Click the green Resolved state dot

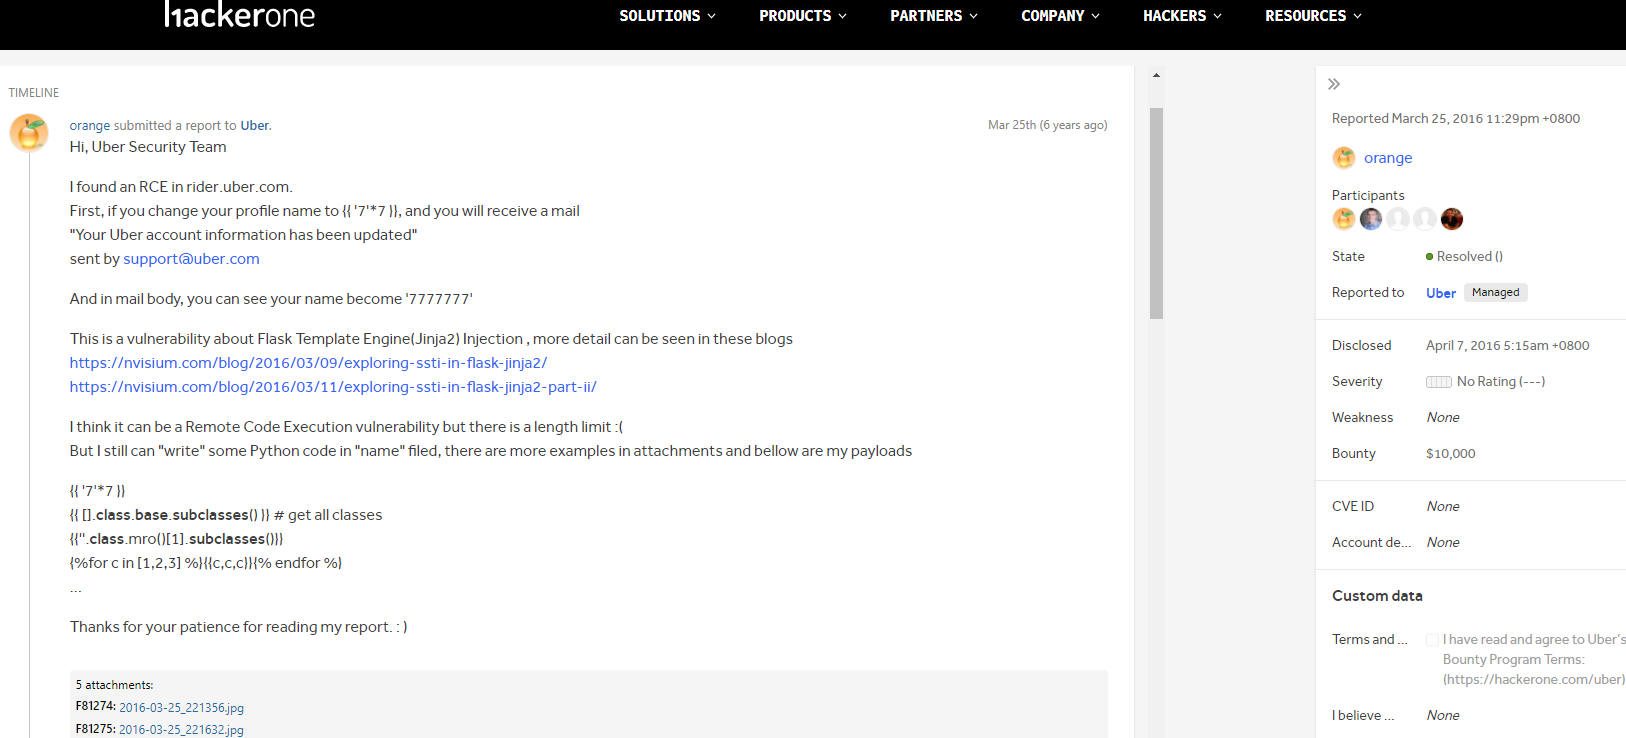pos(1430,257)
